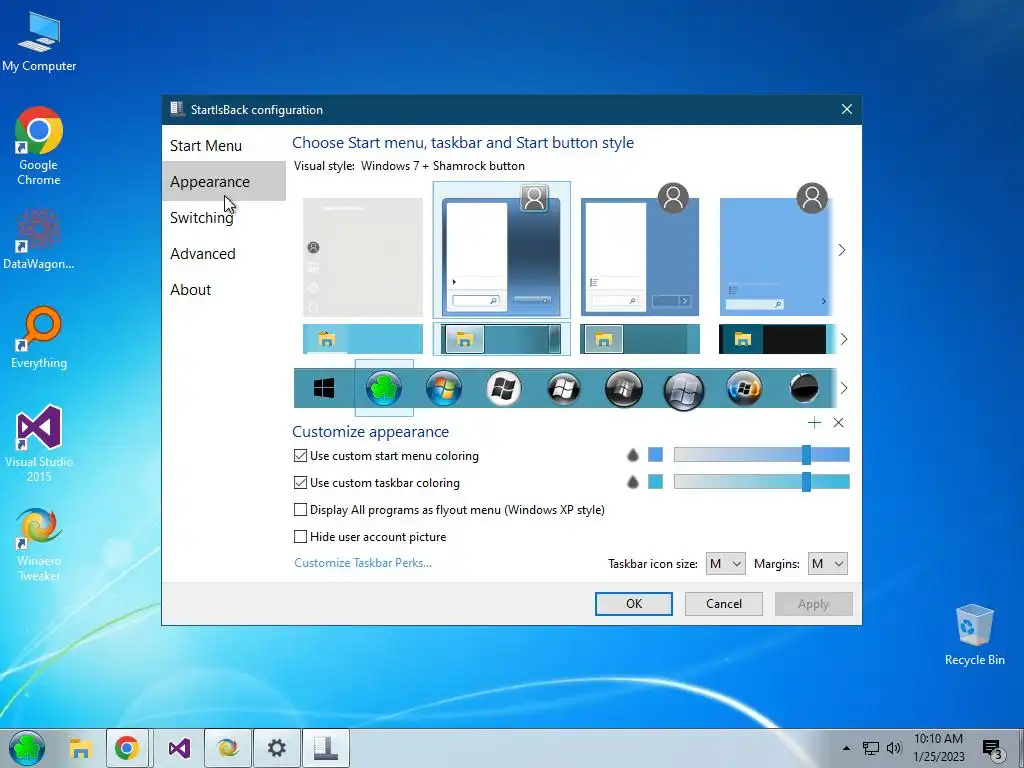This screenshot has width=1024, height=768.
Task: Click the volume speaker tray icon
Action: tap(894, 748)
